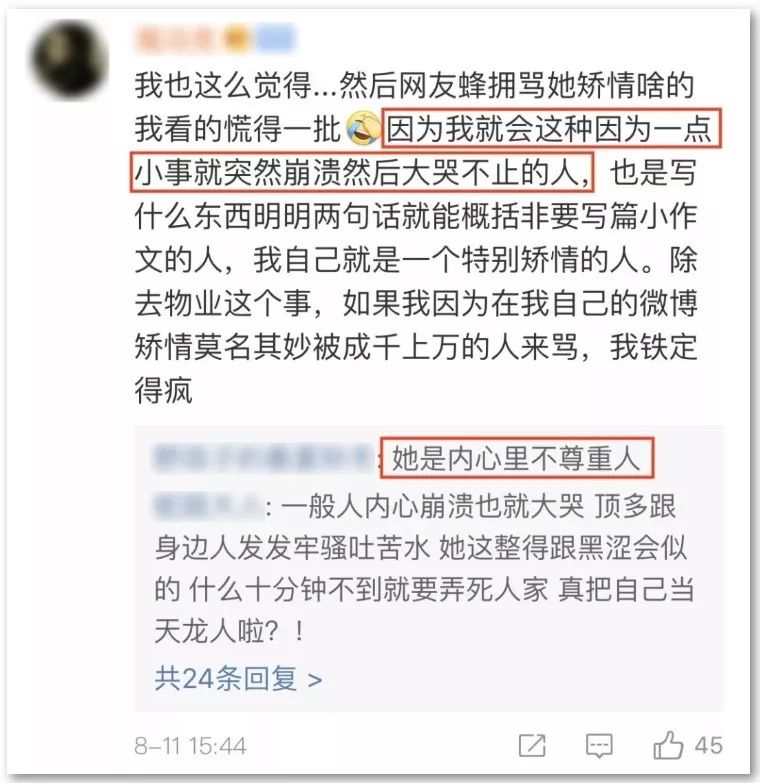The height and width of the screenshot is (783, 760).
Task: Click the yellow badge beside the username
Action: [x=236, y=39]
